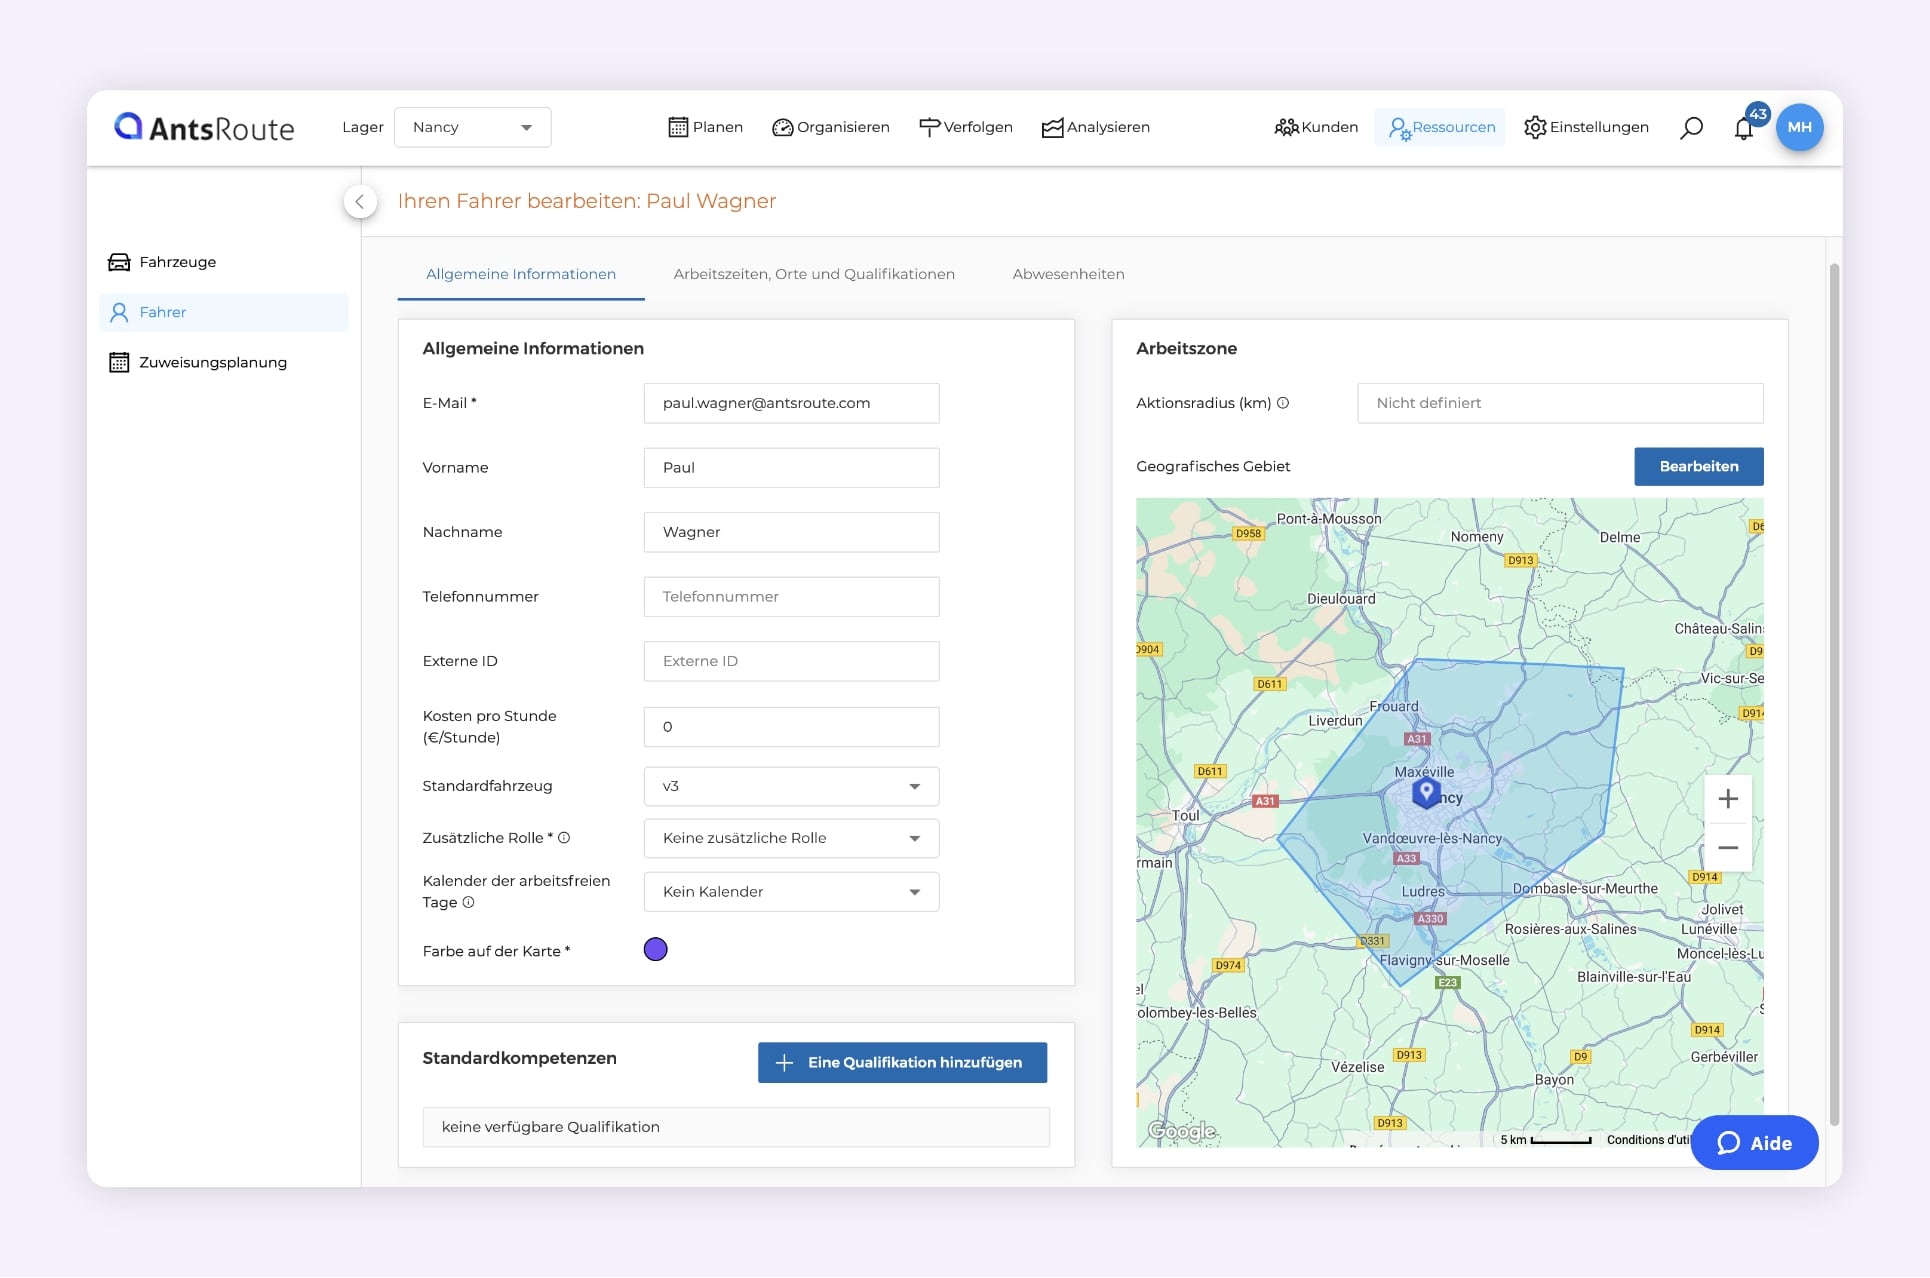Image resolution: width=1930 pixels, height=1278 pixels.
Task: Collapse sidebar with back chevron
Action: (x=360, y=201)
